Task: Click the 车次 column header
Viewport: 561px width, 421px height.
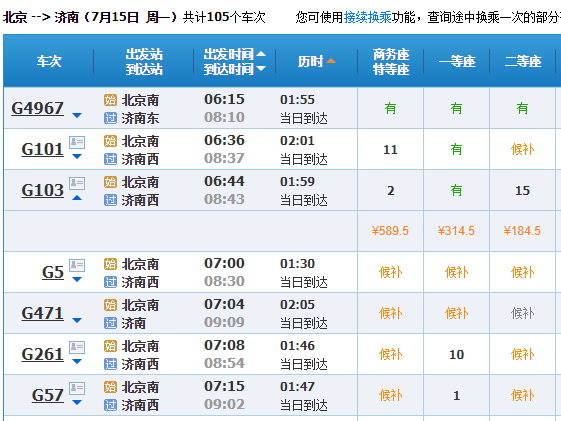Action: click(49, 61)
